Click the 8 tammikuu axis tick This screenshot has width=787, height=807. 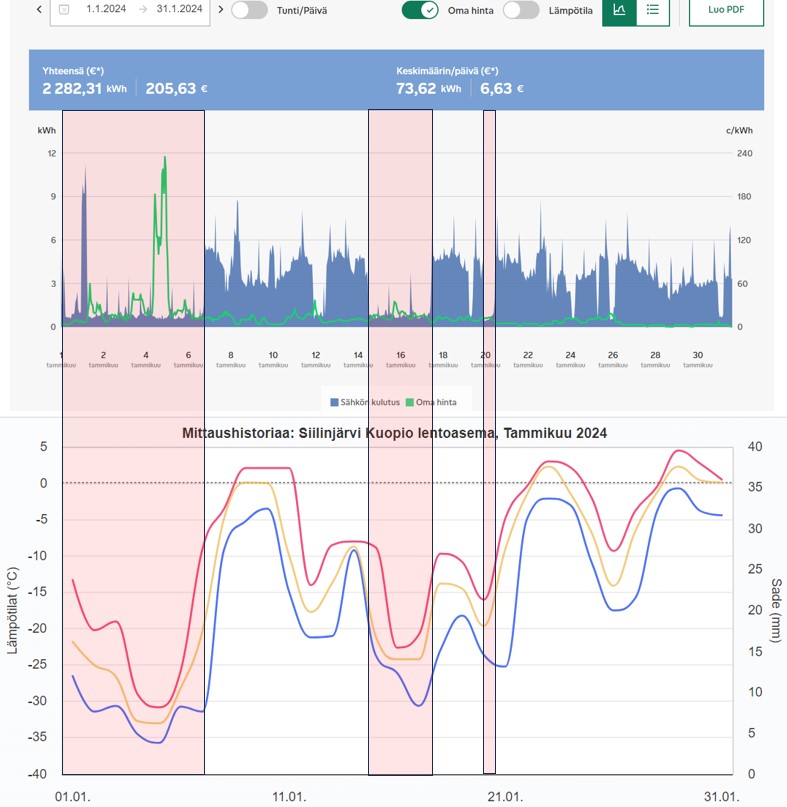tap(231, 359)
